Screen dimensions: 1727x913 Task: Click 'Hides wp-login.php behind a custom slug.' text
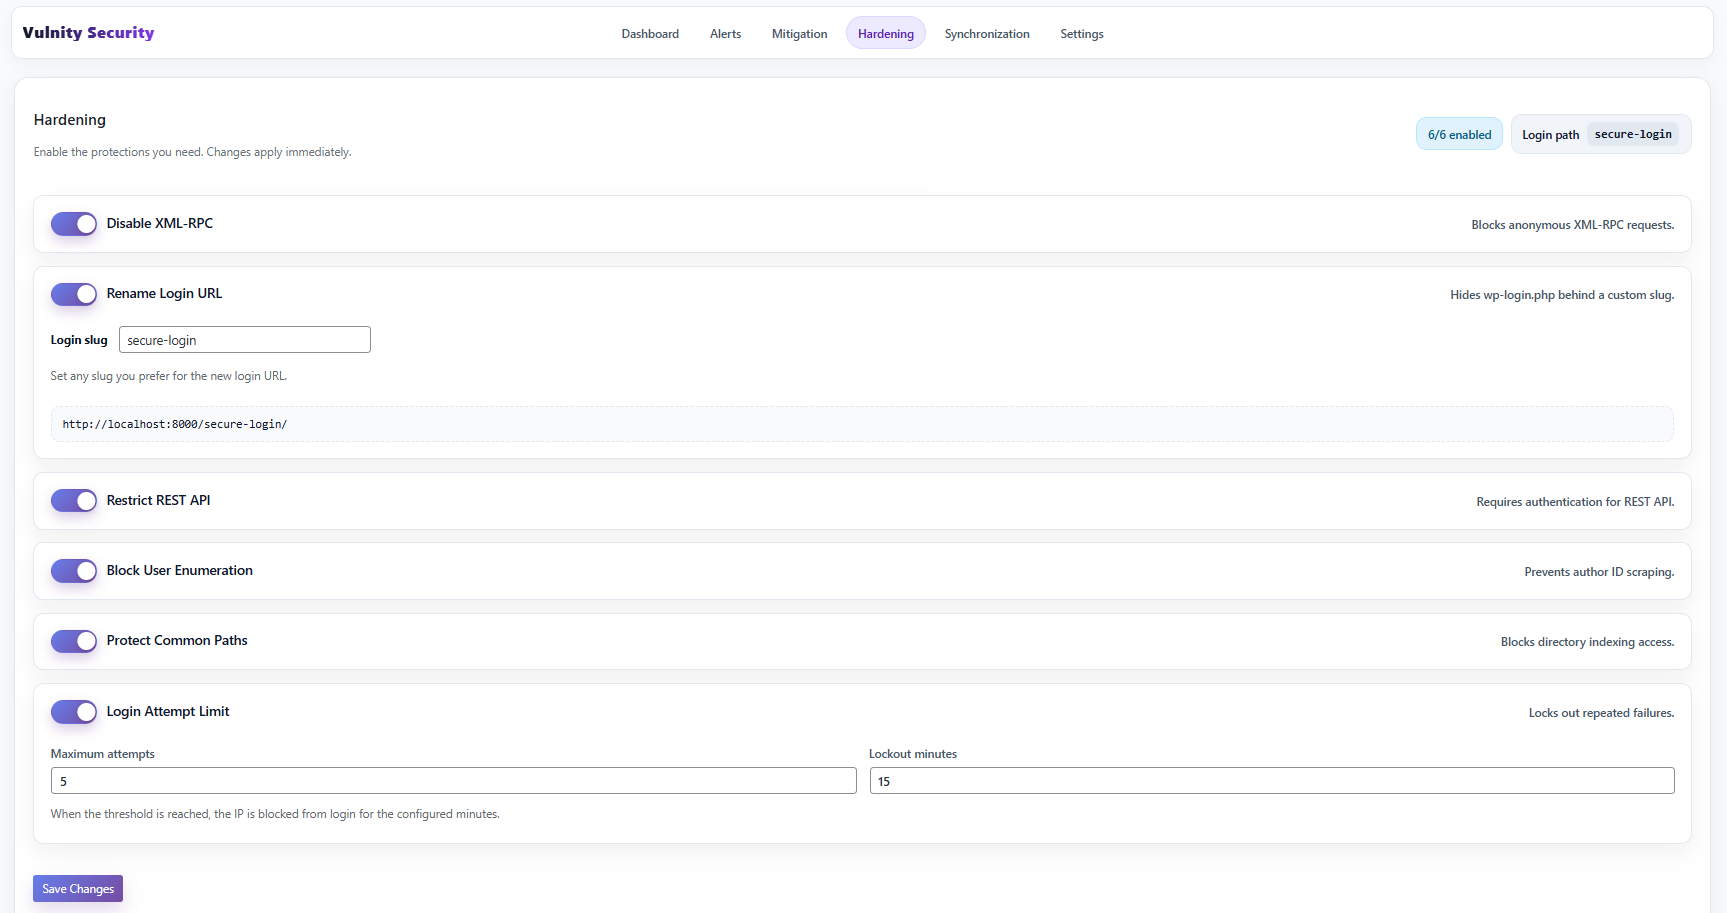click(x=1563, y=295)
